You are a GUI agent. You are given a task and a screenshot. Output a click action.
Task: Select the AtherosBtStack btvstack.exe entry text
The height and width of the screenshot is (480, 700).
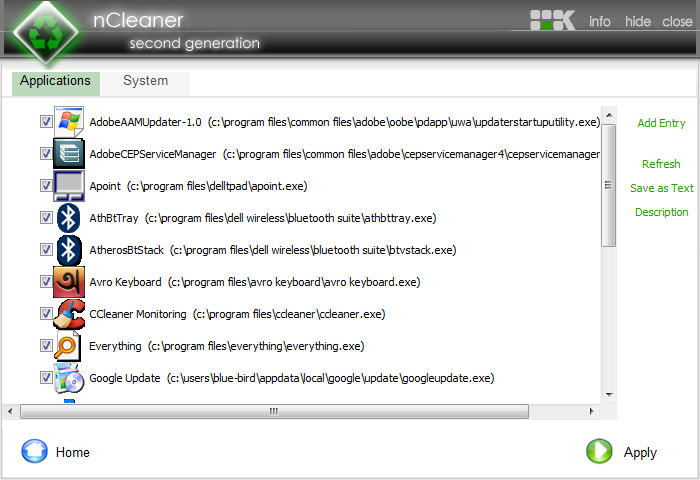point(272,250)
